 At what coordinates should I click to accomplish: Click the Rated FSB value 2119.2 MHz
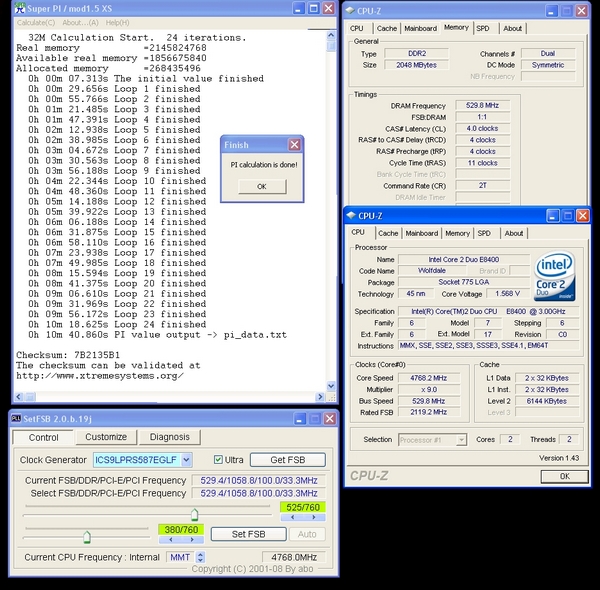429,412
